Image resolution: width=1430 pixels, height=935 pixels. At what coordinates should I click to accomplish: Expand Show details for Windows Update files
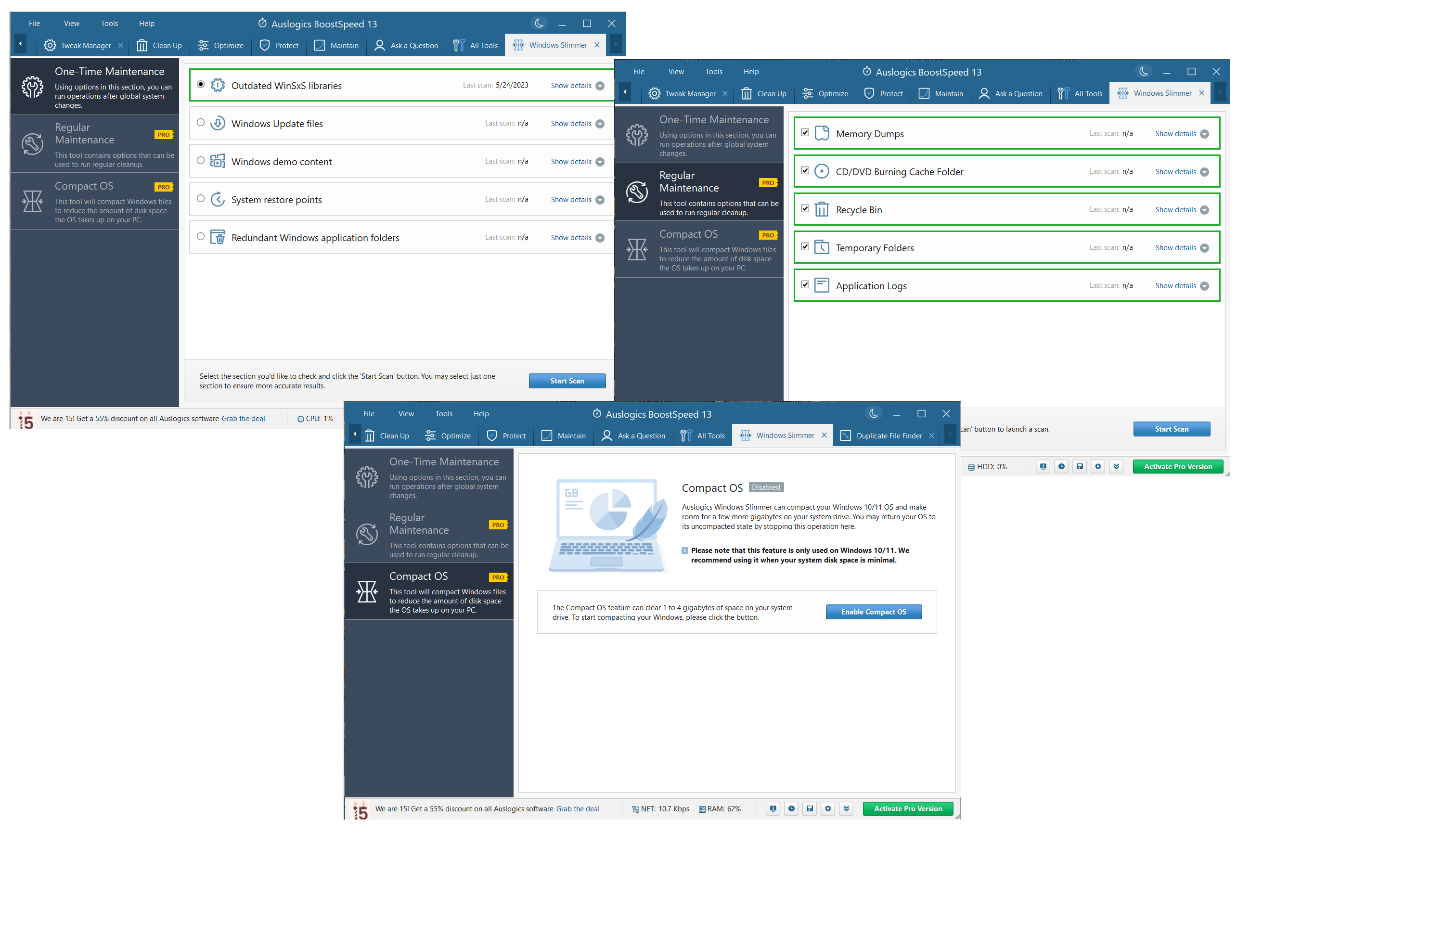(x=577, y=124)
